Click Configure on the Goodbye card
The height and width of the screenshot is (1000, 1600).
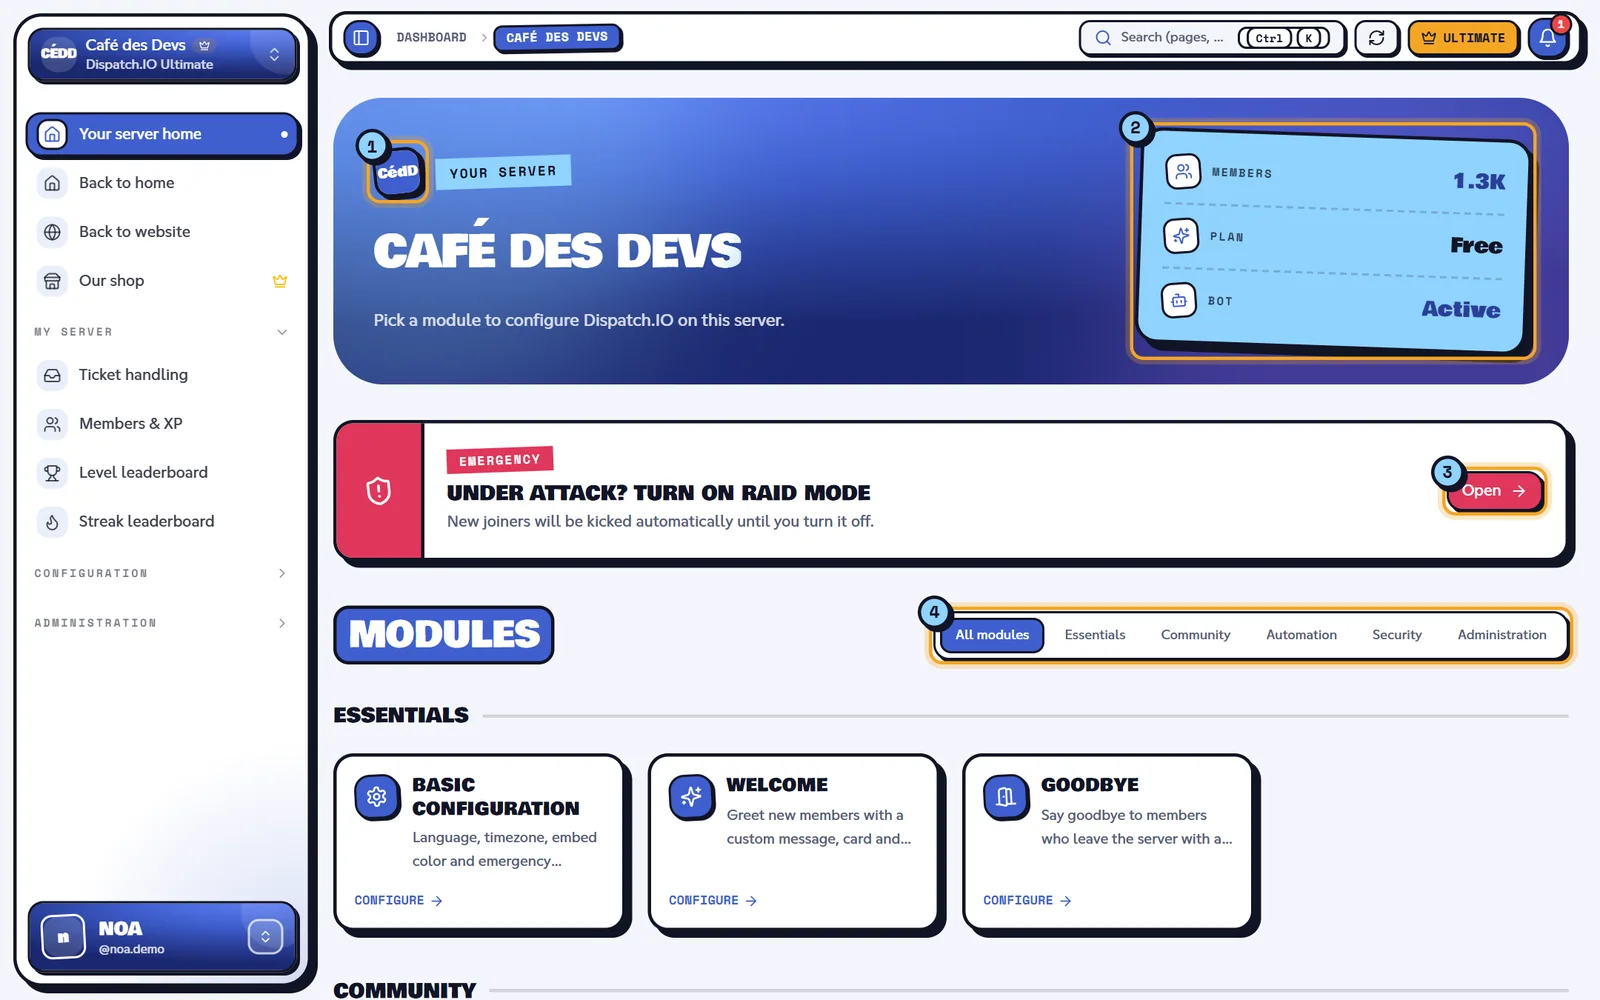click(x=1027, y=901)
